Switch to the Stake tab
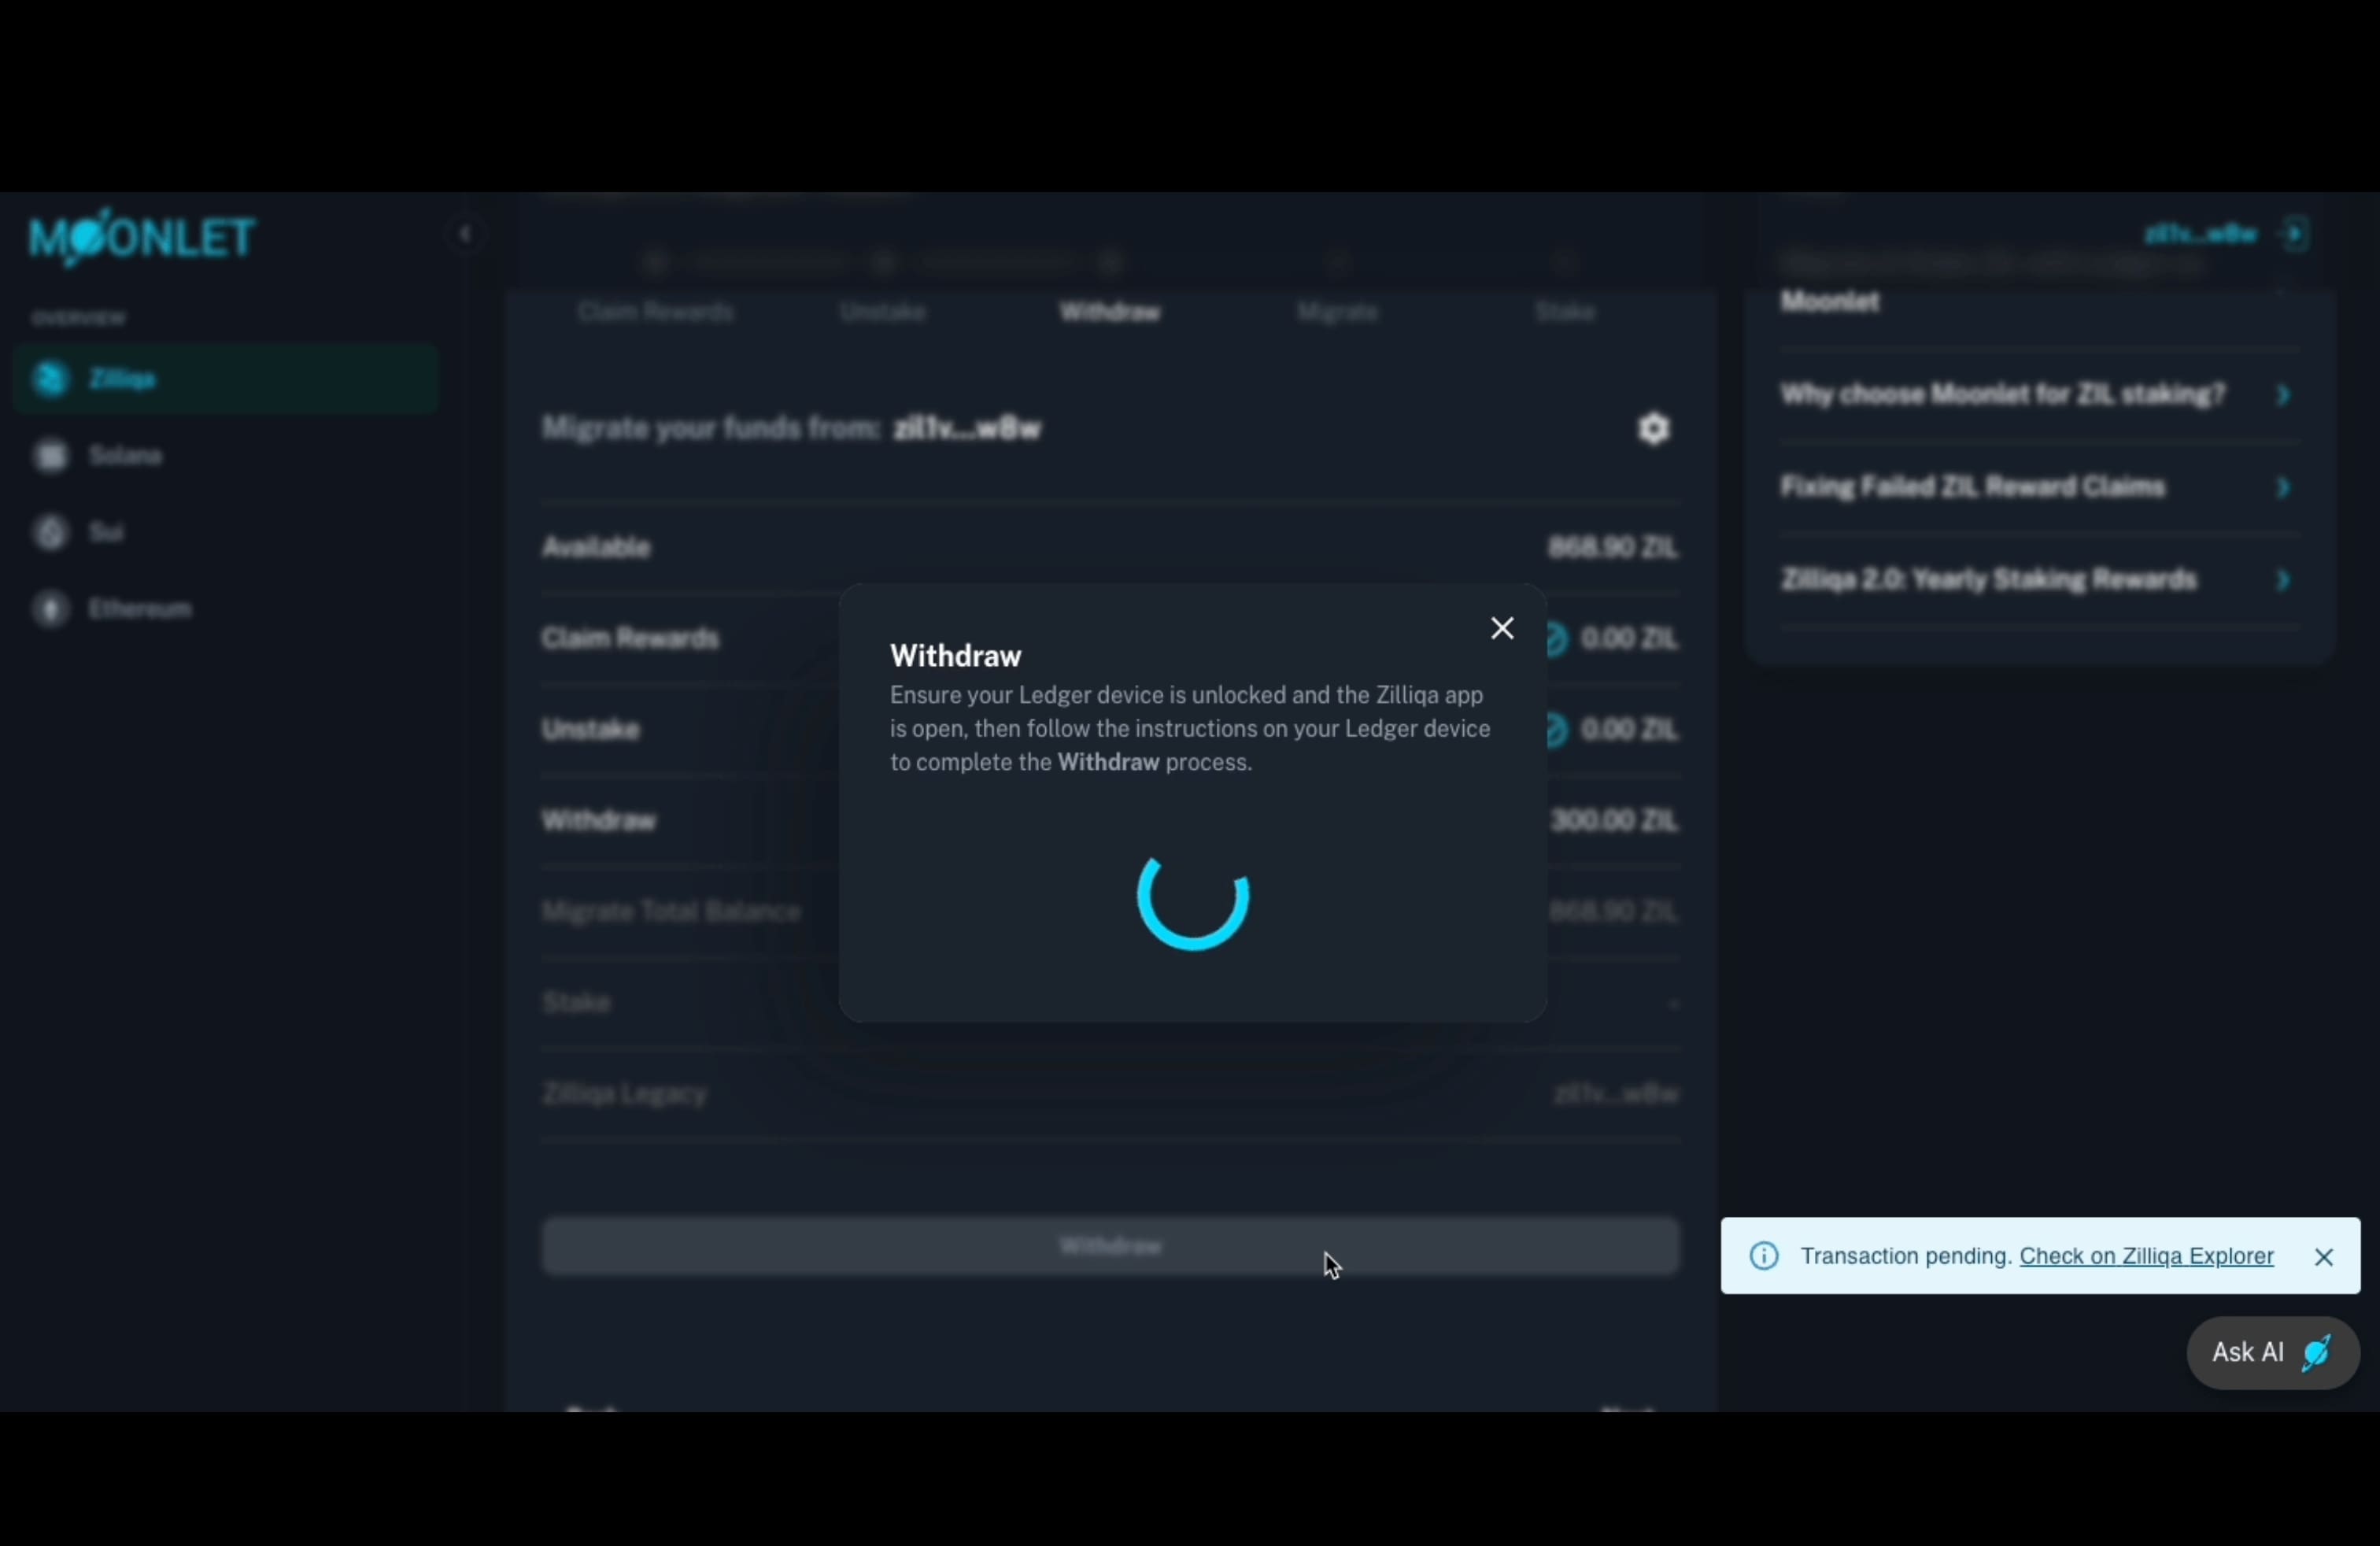 point(1565,312)
